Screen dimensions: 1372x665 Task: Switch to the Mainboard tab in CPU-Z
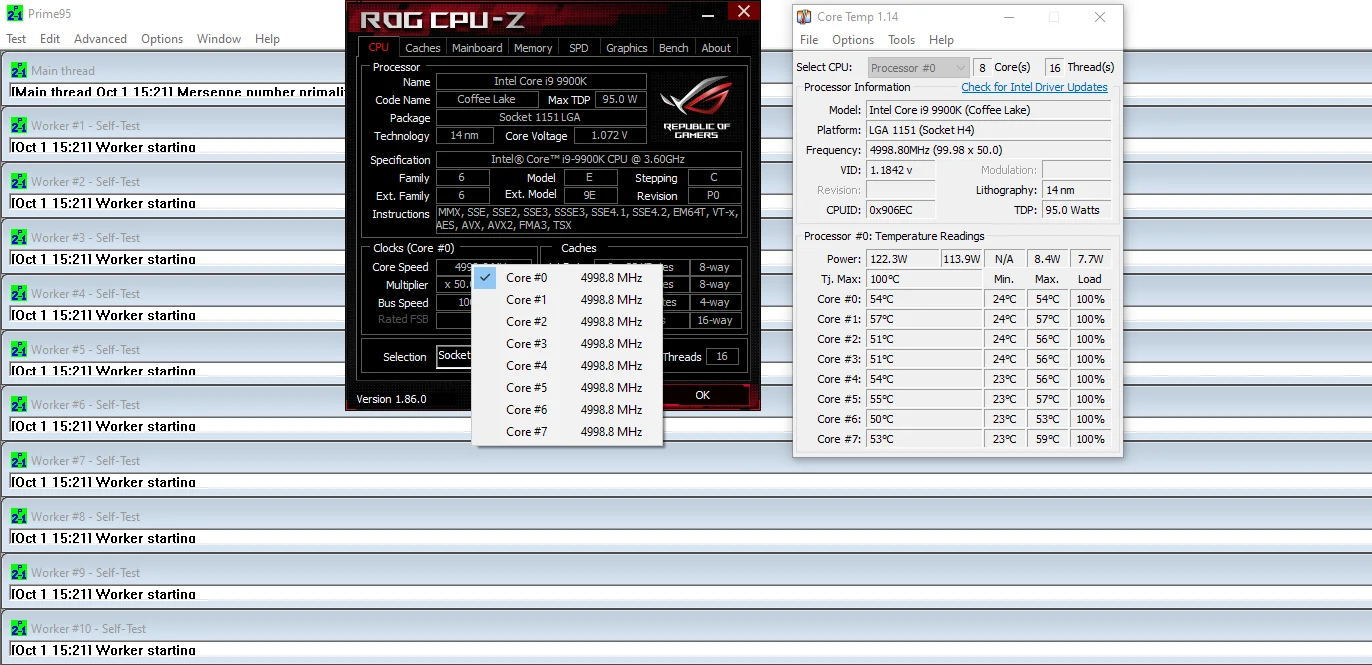(x=477, y=48)
